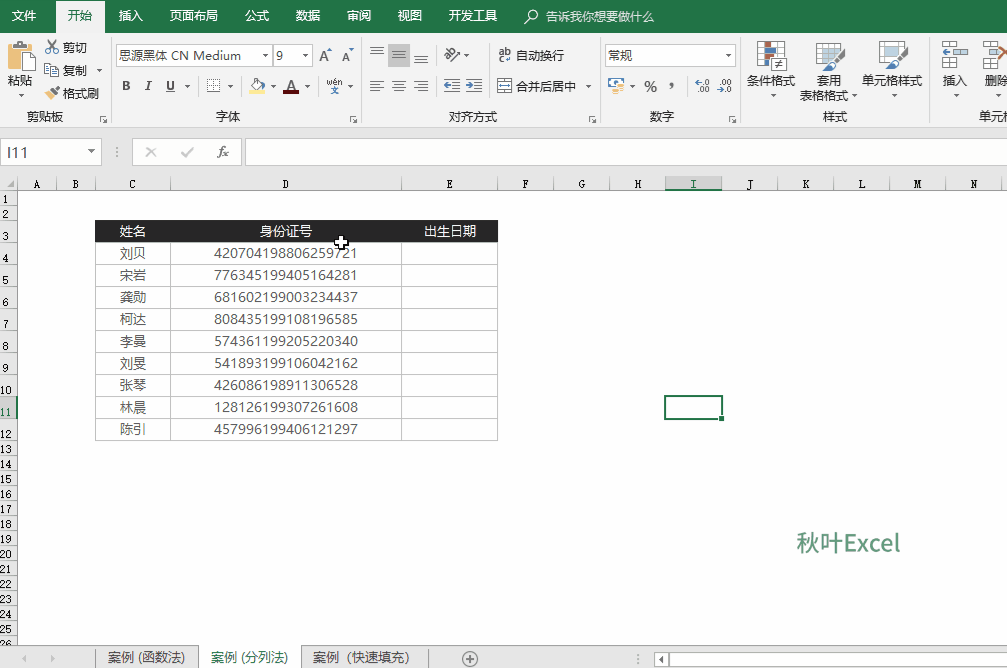This screenshot has width=1007, height=668.
Task: Apply cell borders icon
Action: 213,85
